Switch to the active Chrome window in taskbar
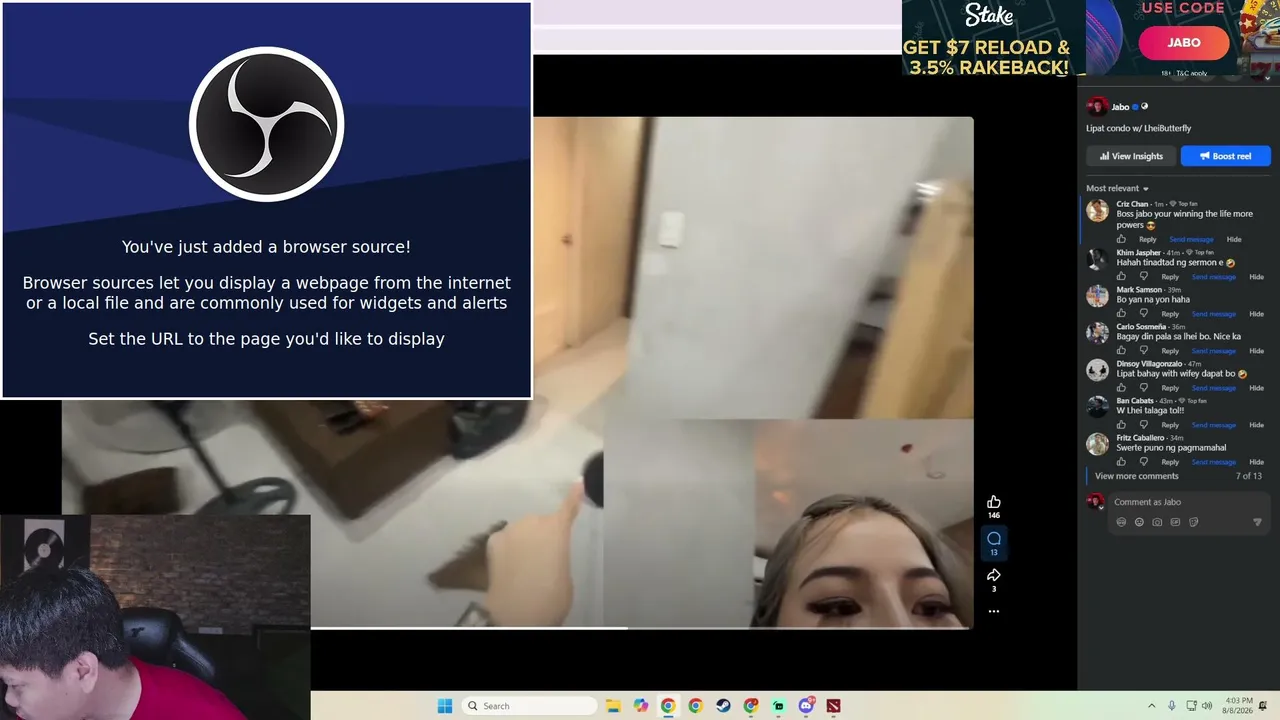Image resolution: width=1280 pixels, height=720 pixels. (668, 706)
